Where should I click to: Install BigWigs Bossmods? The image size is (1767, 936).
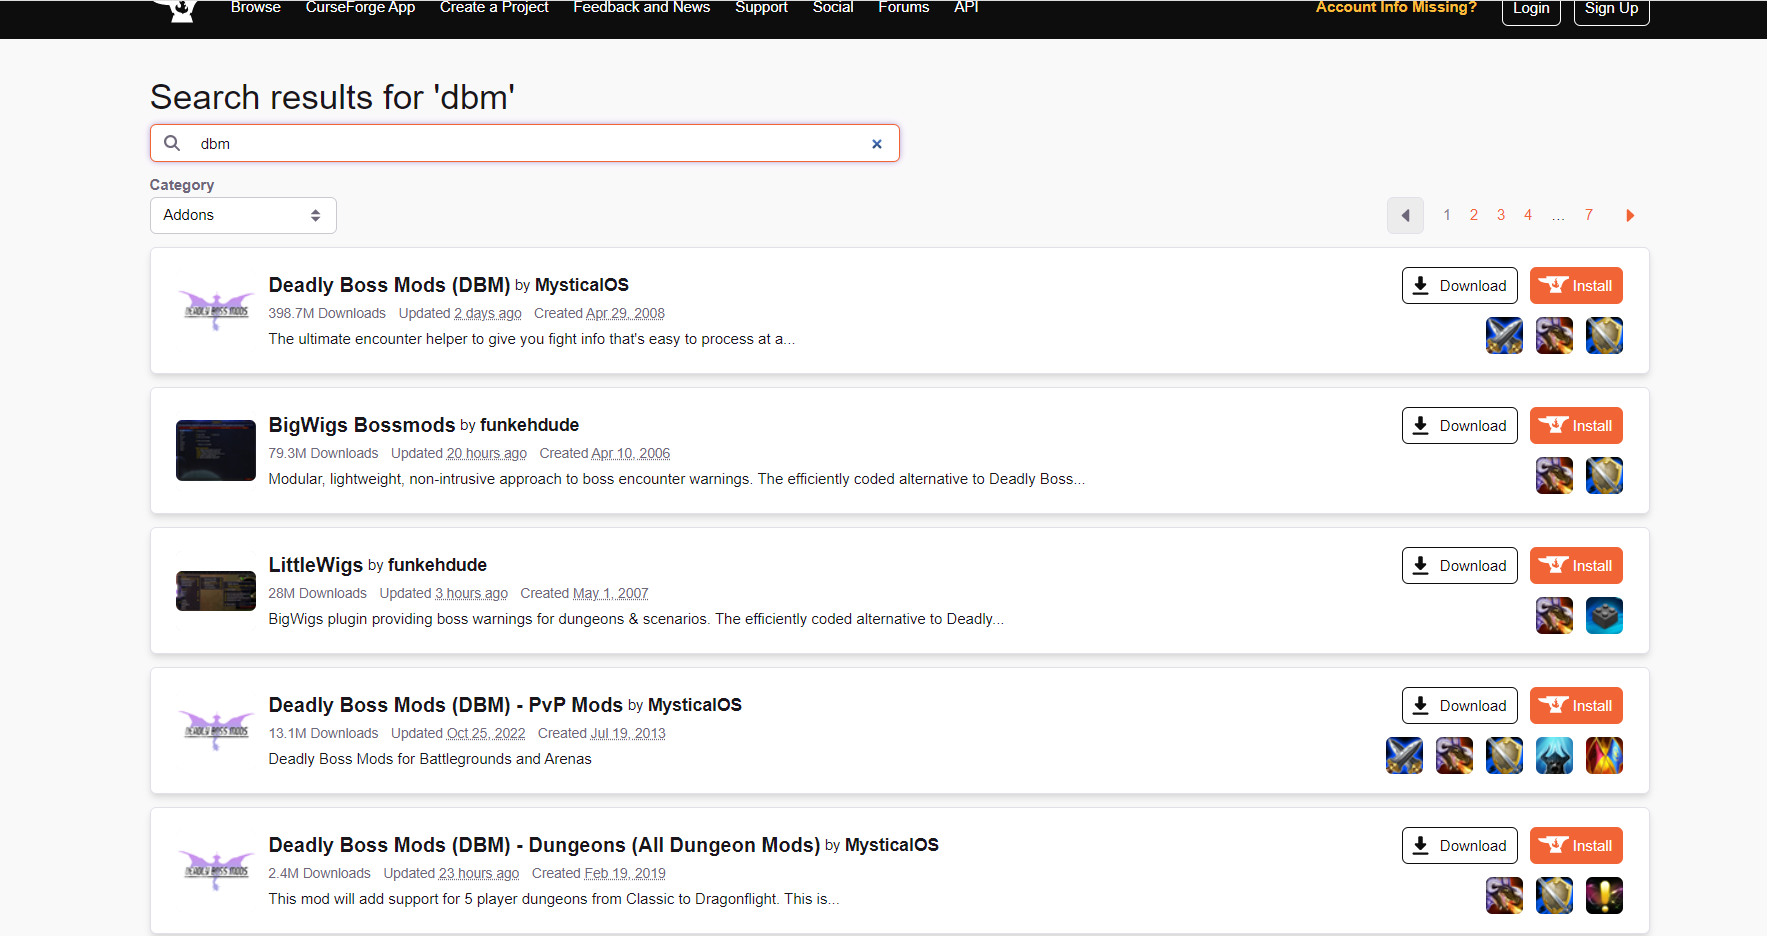pos(1577,426)
